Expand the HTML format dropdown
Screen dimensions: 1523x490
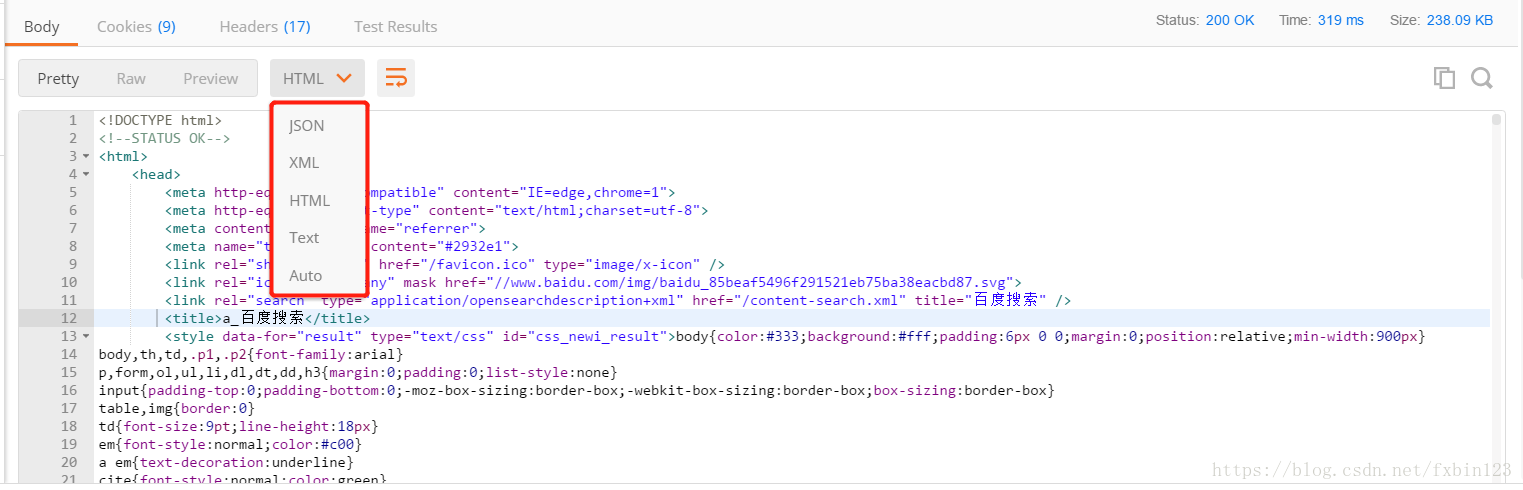[317, 78]
